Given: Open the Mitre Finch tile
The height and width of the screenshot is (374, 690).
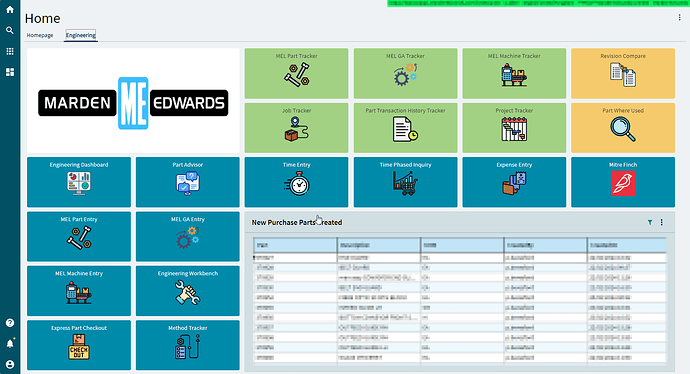Looking at the screenshot, I should pos(623,182).
